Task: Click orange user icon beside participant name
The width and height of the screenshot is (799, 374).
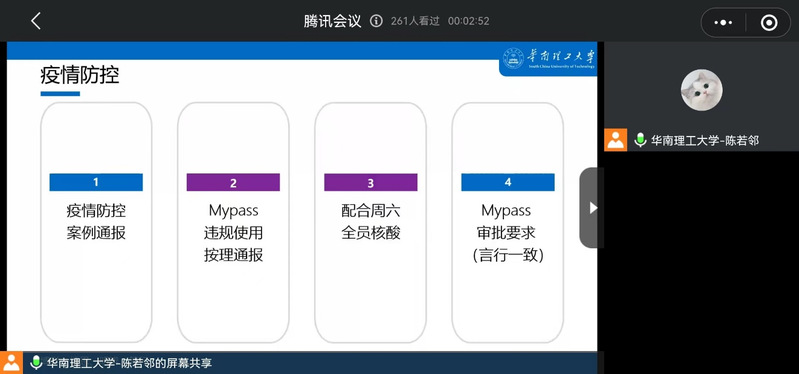Action: coord(616,140)
